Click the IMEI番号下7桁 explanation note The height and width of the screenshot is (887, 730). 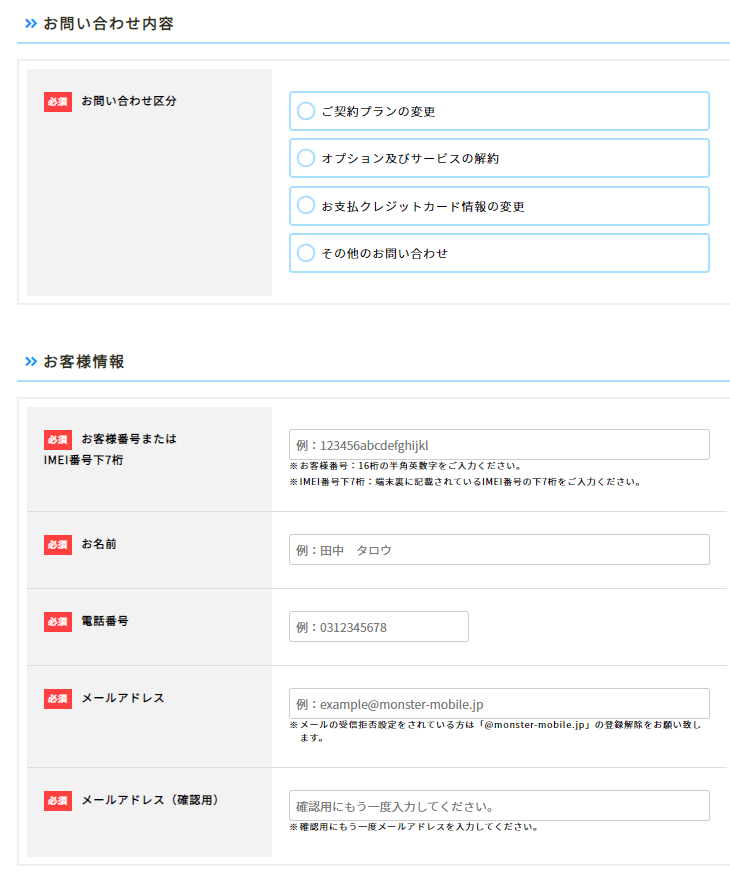(464, 481)
